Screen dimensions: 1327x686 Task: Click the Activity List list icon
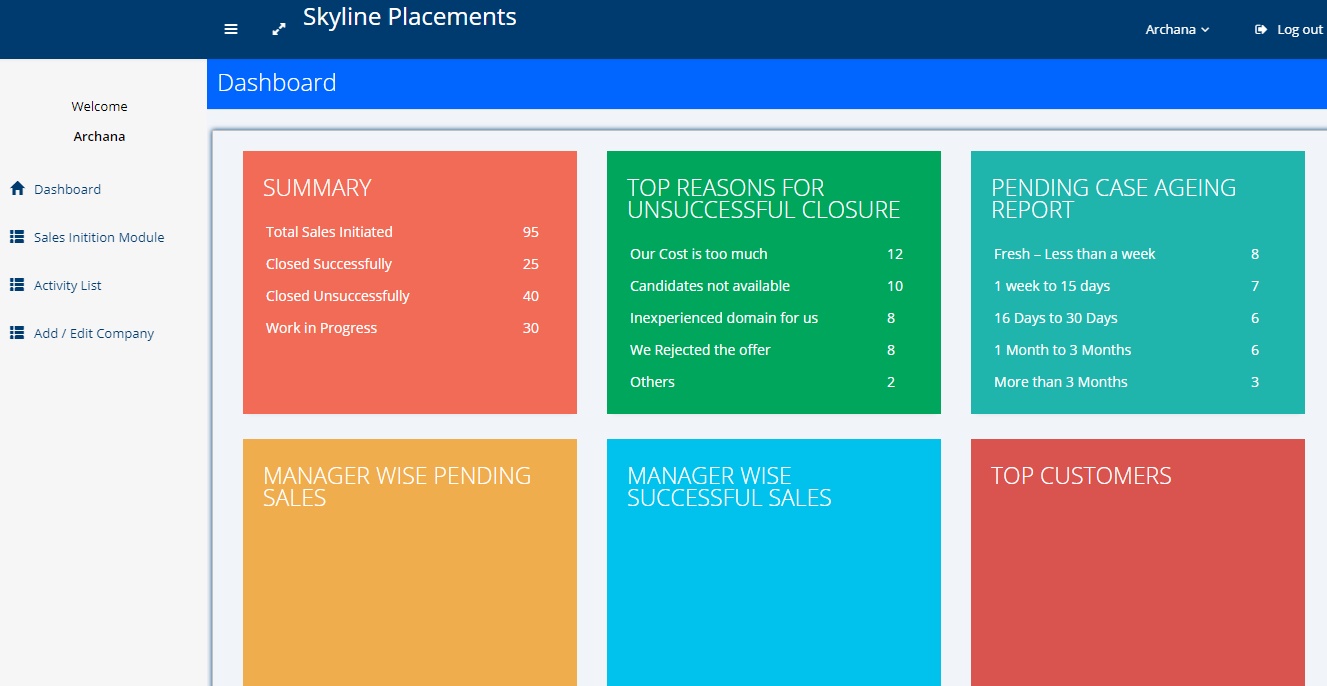tap(17, 285)
